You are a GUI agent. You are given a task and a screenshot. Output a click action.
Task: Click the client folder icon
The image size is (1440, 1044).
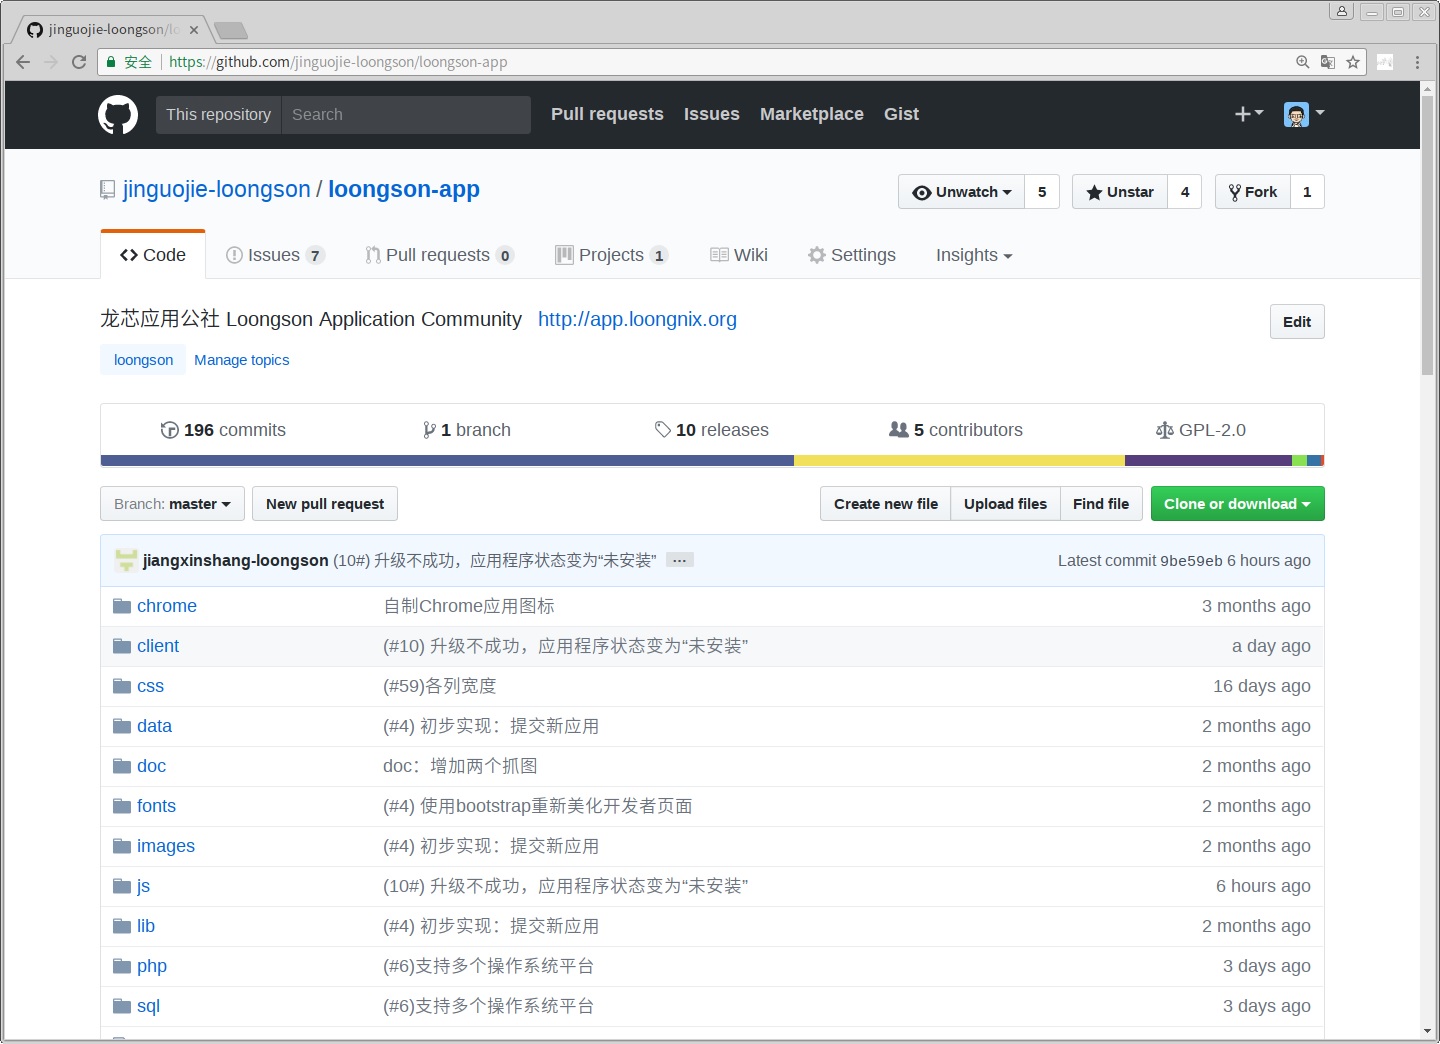(x=122, y=646)
